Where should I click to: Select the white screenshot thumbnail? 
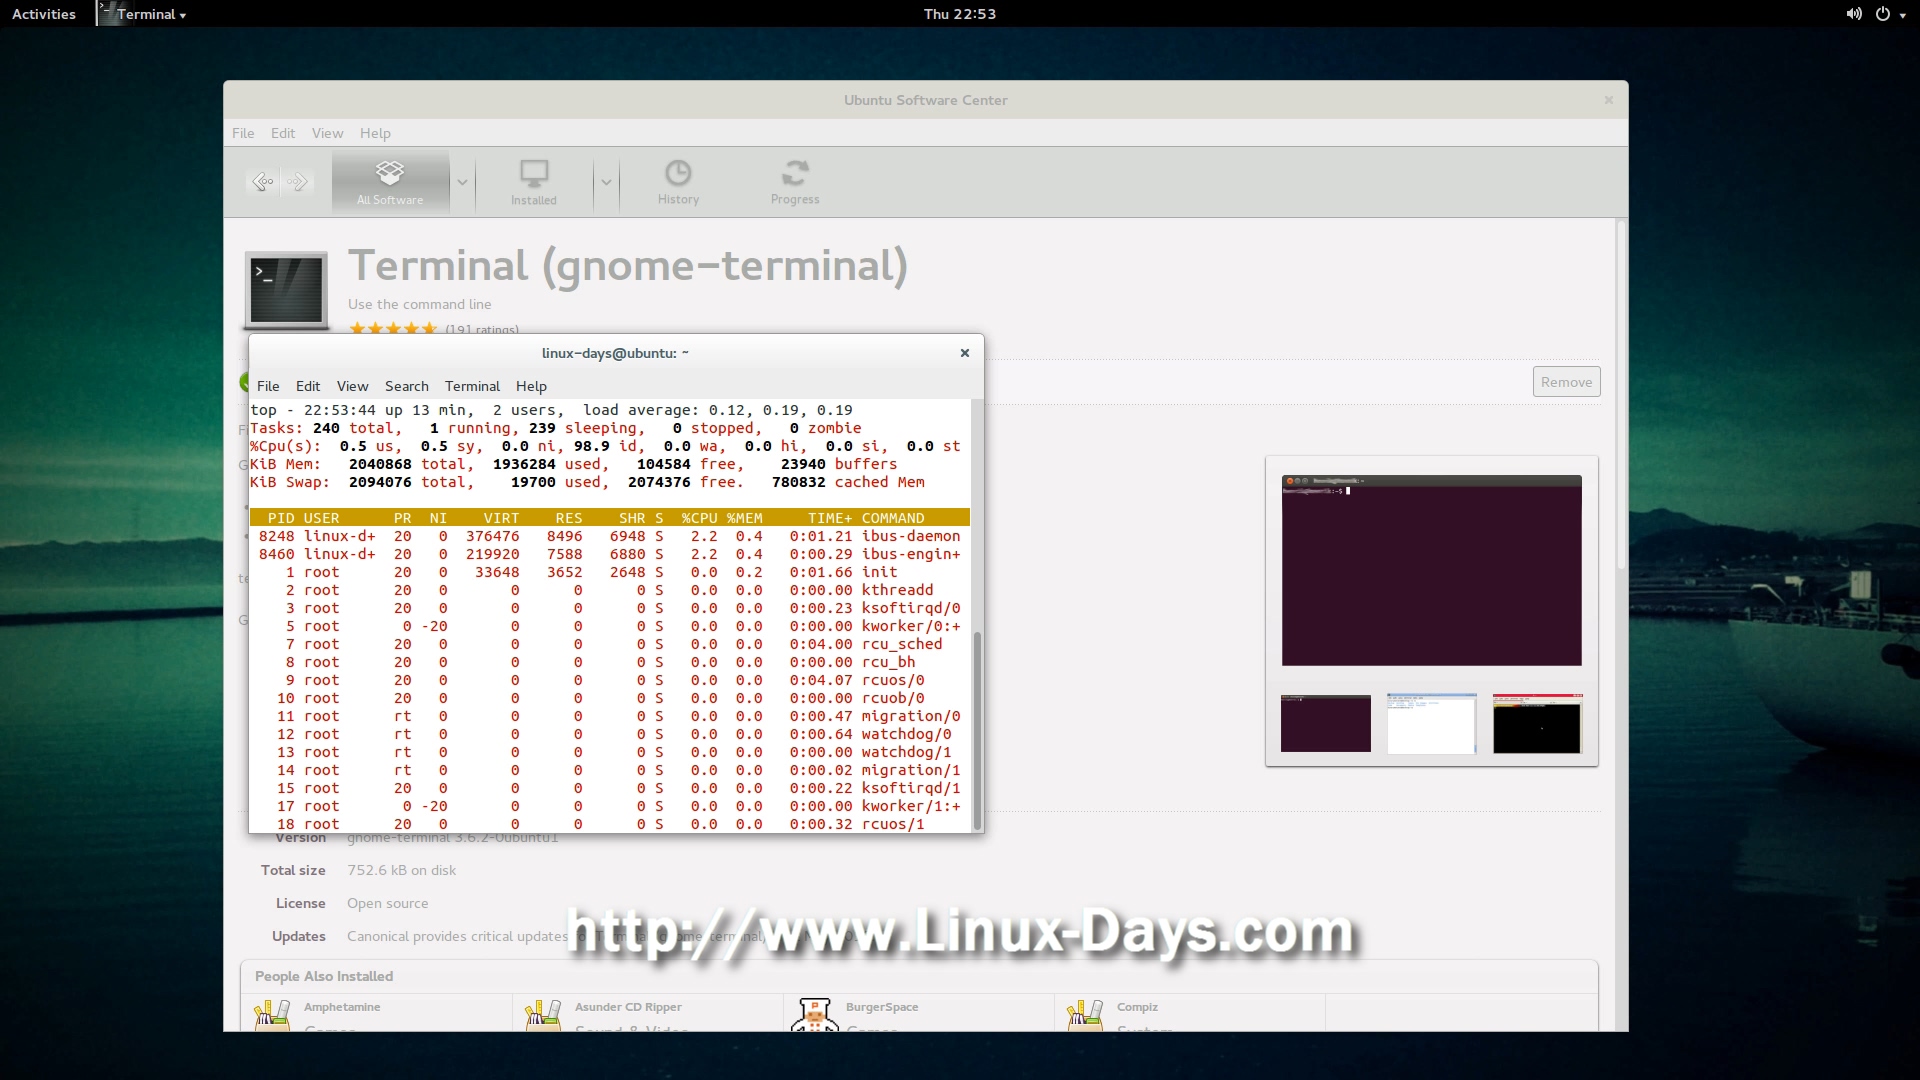pos(1431,723)
